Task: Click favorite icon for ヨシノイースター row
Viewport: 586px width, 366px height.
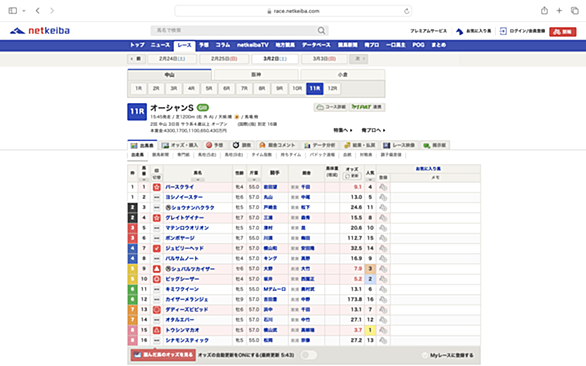Action: 383,197
